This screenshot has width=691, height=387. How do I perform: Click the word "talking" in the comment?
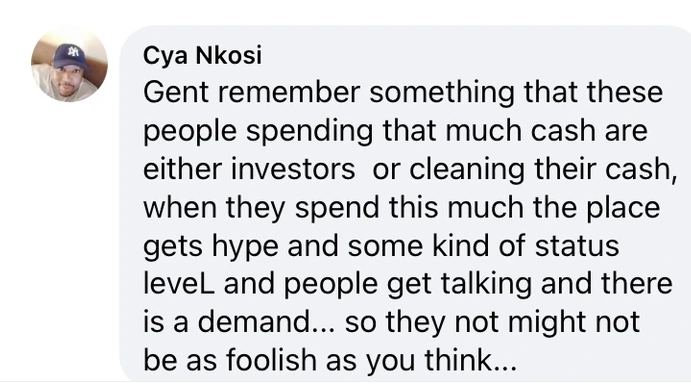[486, 283]
